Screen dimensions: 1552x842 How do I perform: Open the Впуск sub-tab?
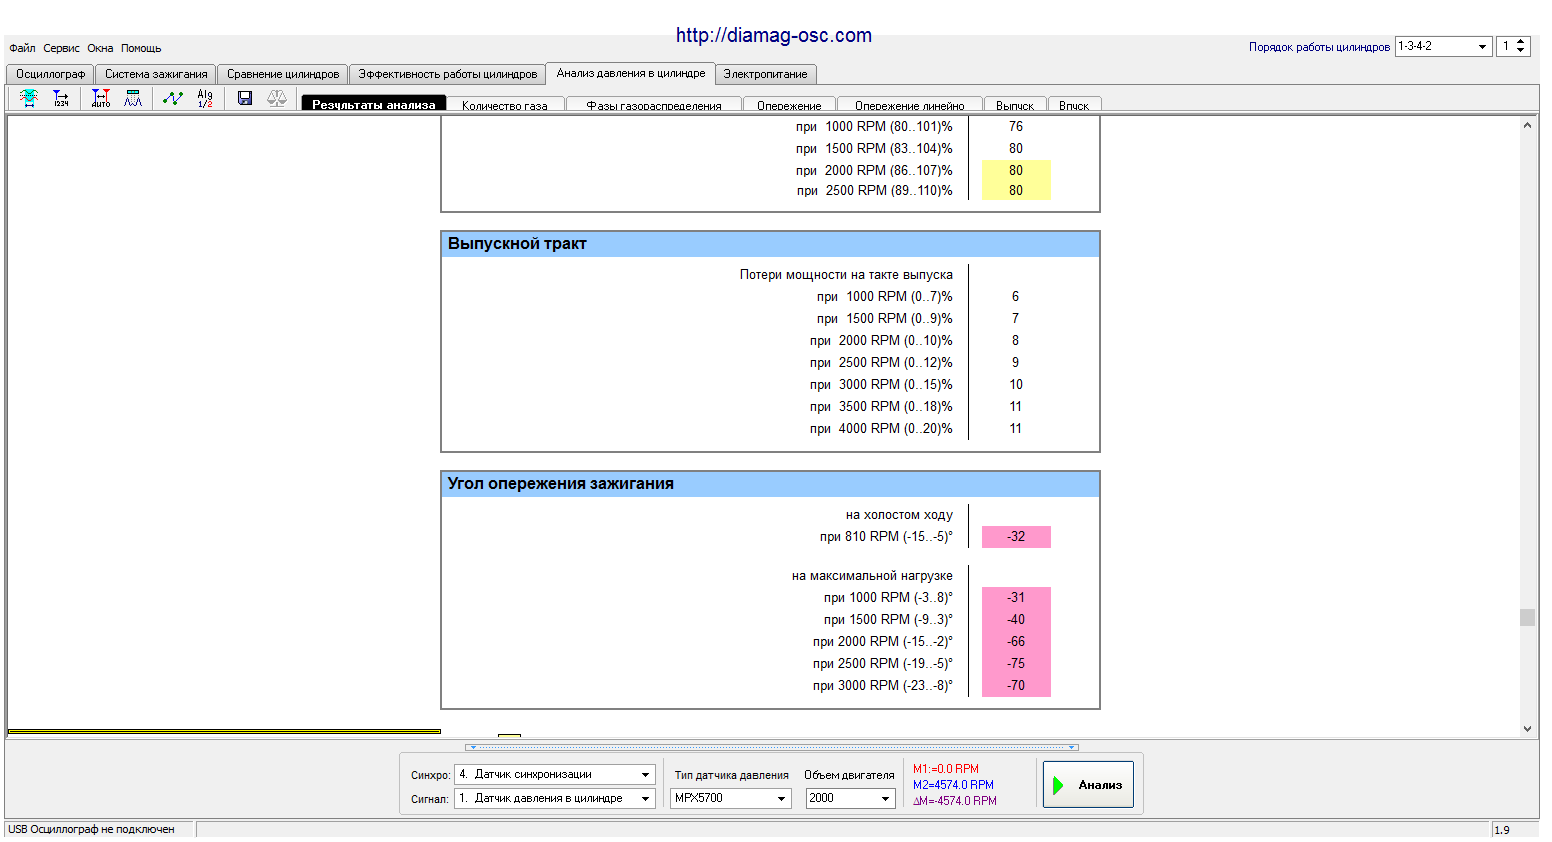[x=1074, y=105]
